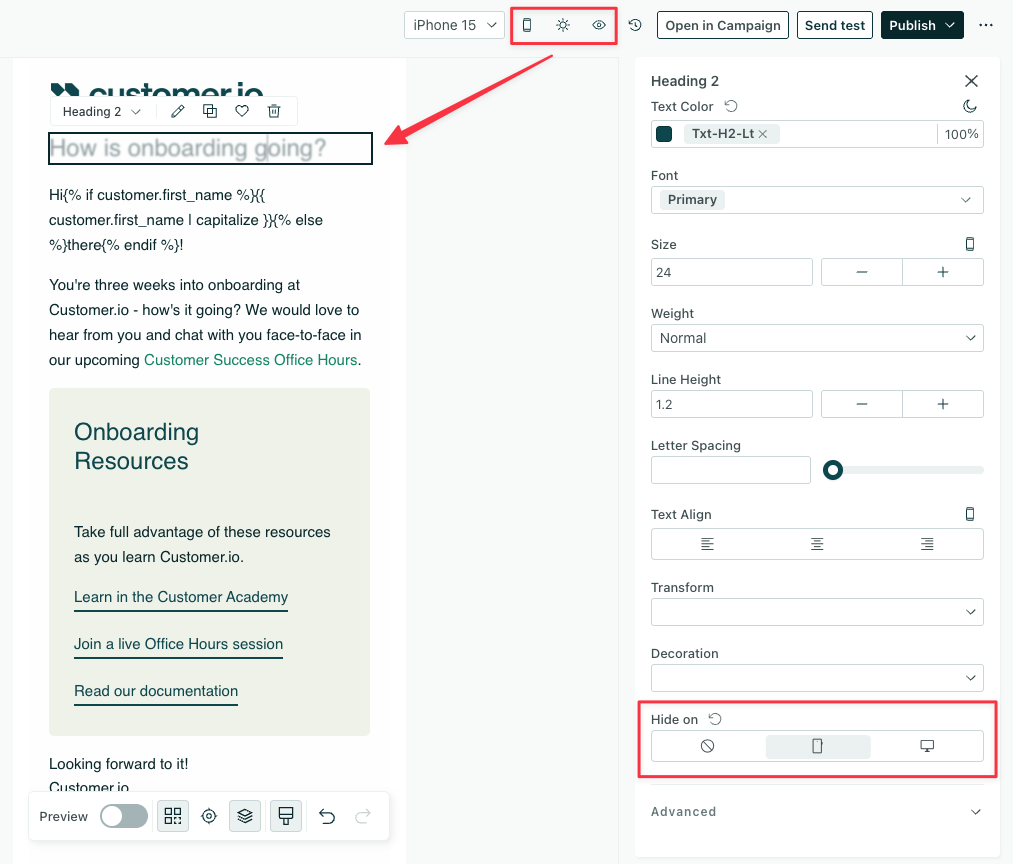Open the iPhone 15 device dropdown
This screenshot has width=1013, height=864.
coord(454,25)
